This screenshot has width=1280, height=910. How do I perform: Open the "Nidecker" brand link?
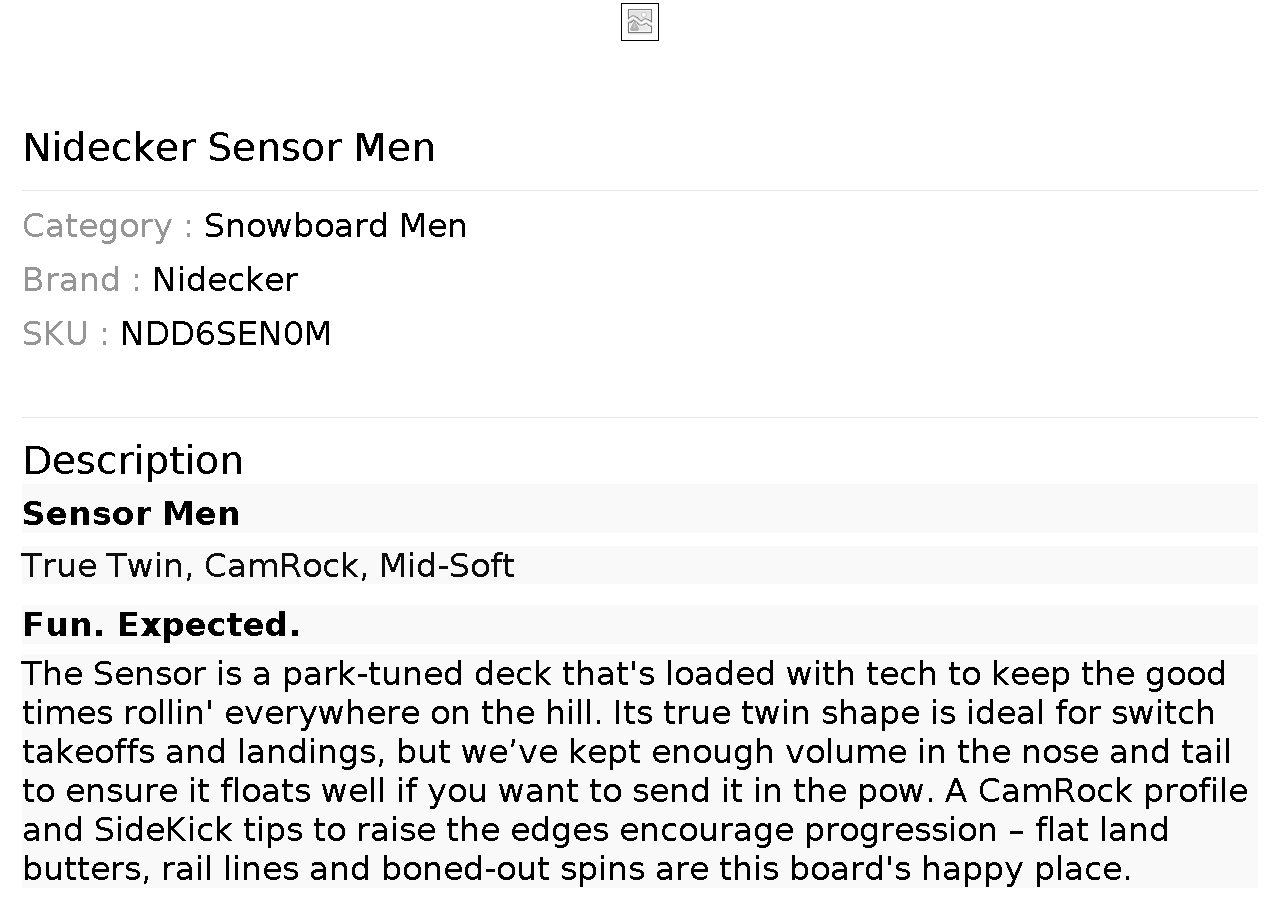tap(225, 280)
